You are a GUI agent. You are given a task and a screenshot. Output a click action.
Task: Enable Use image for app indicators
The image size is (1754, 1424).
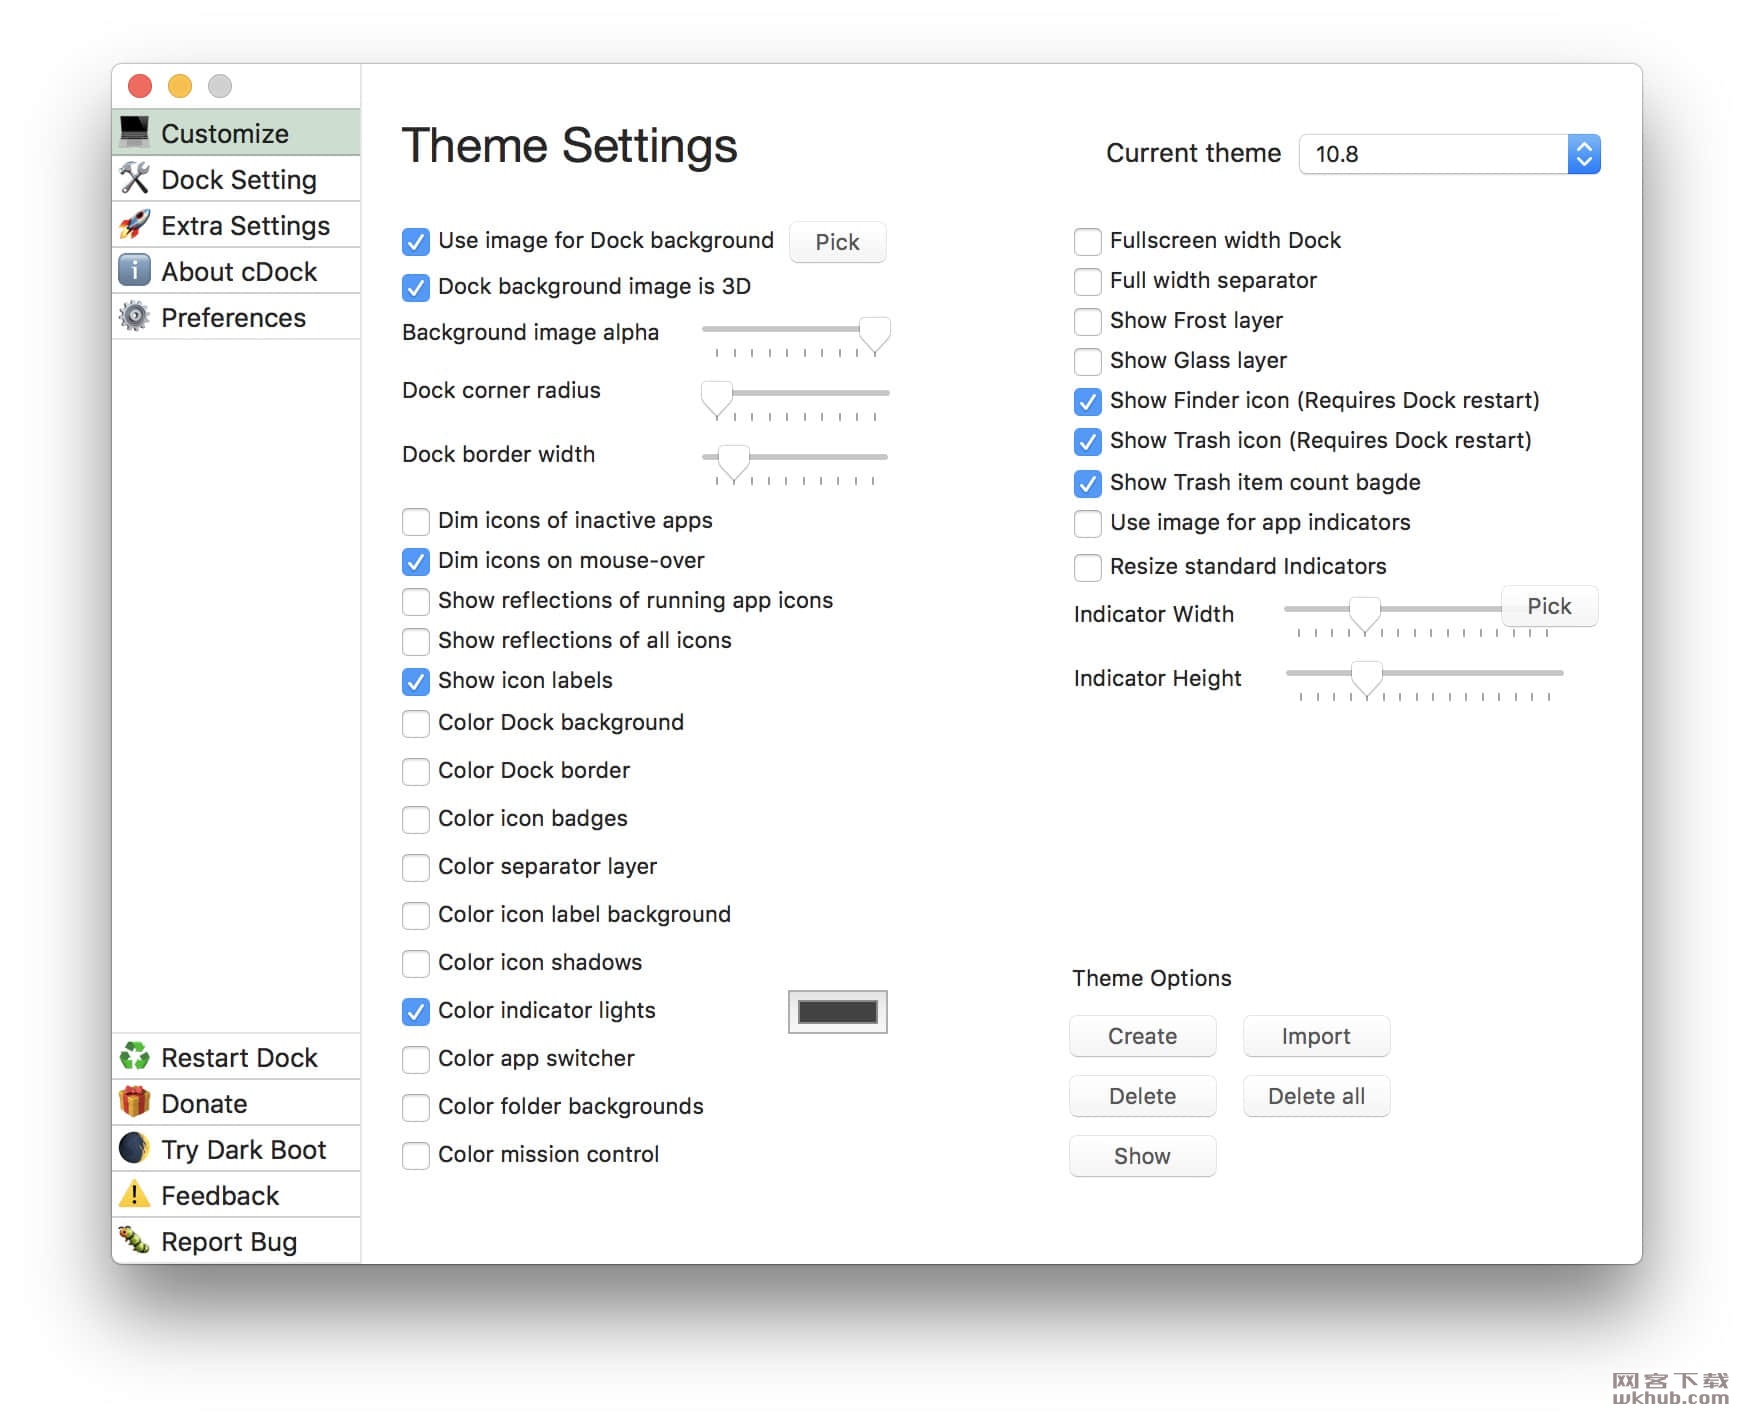[1088, 523]
